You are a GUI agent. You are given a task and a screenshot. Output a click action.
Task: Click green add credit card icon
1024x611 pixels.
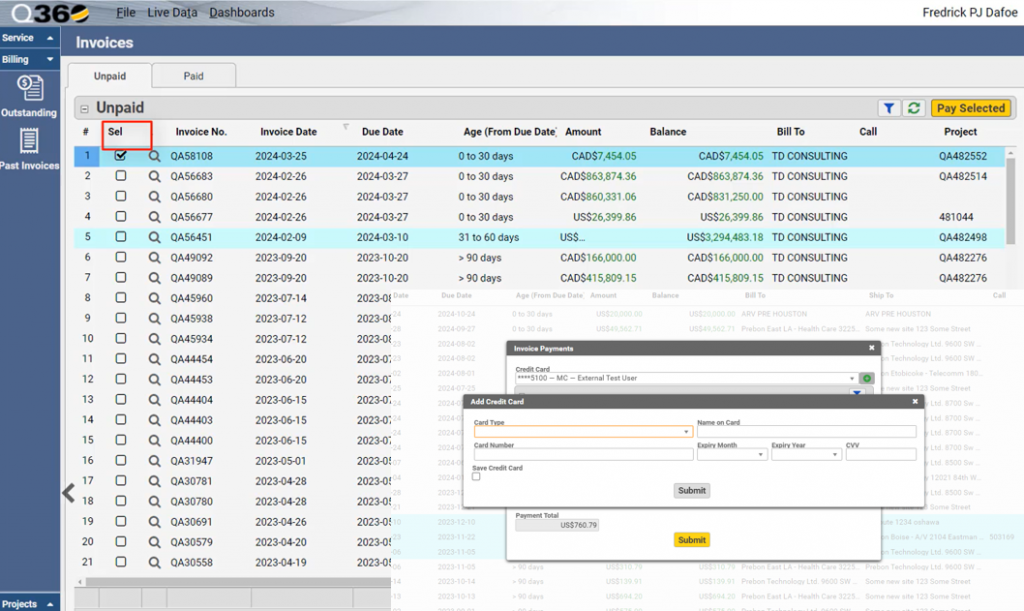click(866, 379)
